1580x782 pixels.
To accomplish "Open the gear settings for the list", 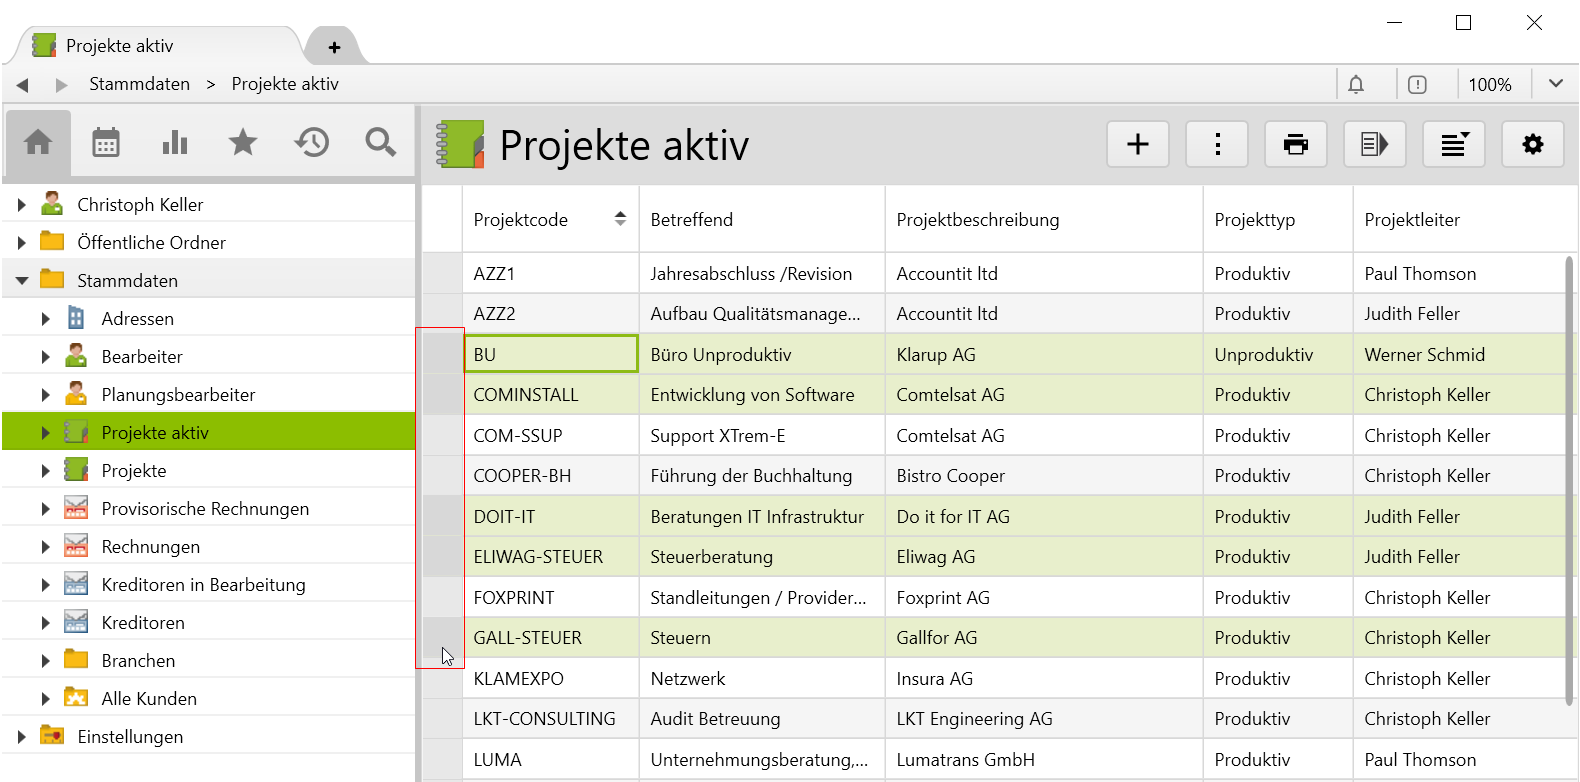I will point(1533,145).
